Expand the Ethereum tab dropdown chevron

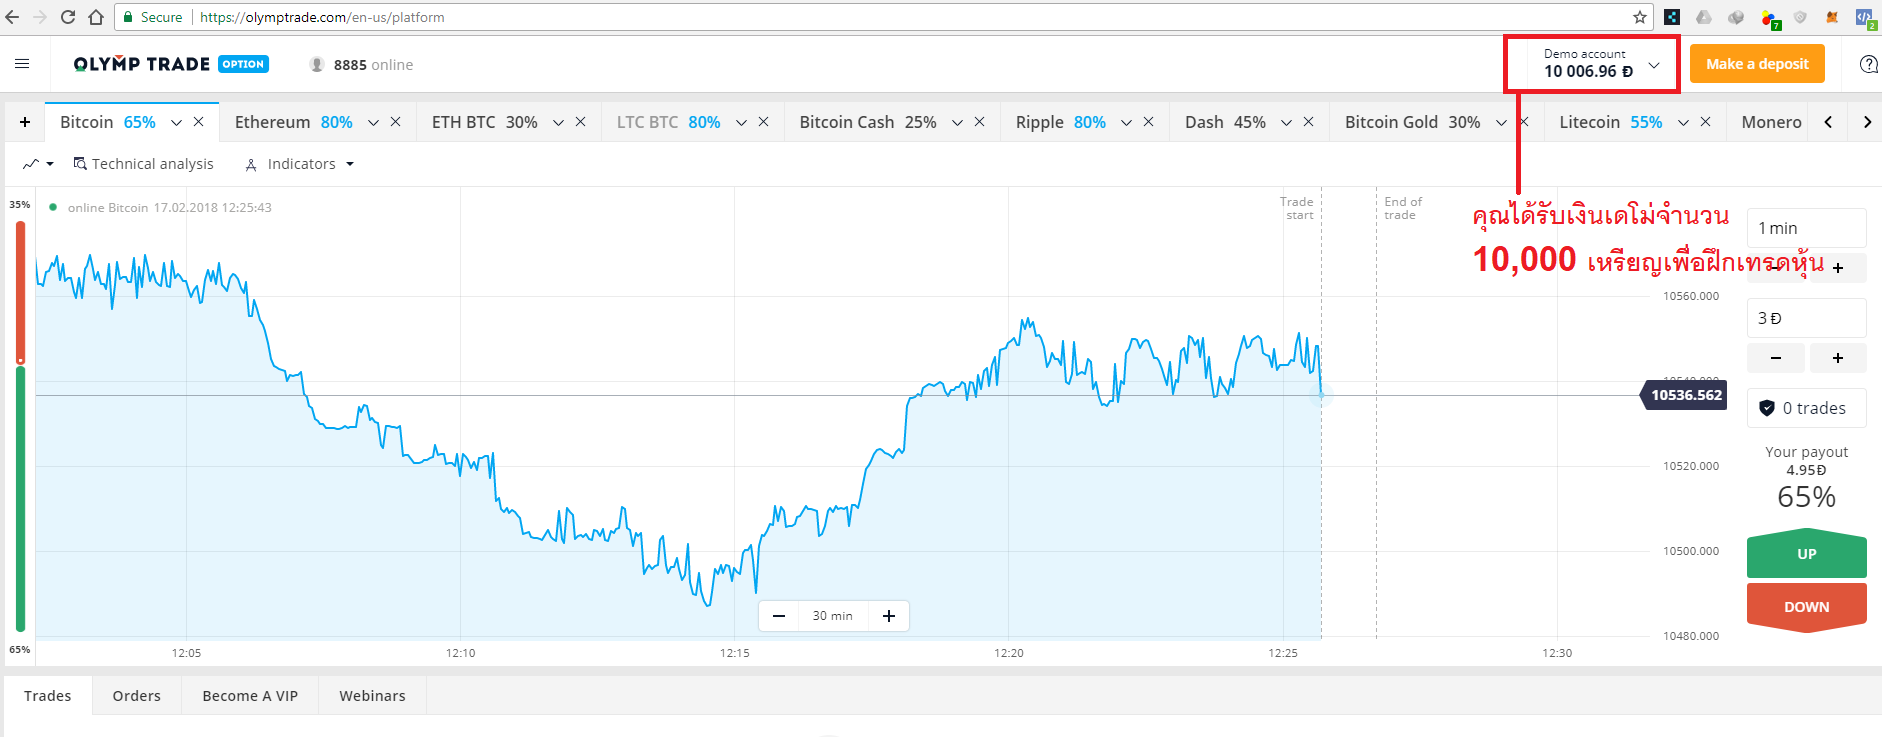point(373,123)
